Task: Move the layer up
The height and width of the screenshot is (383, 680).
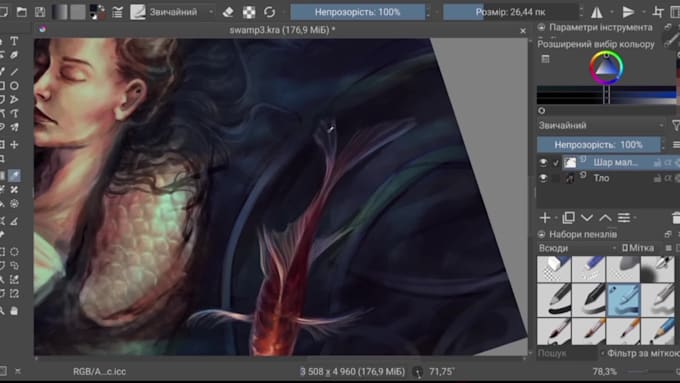Action: tap(605, 218)
